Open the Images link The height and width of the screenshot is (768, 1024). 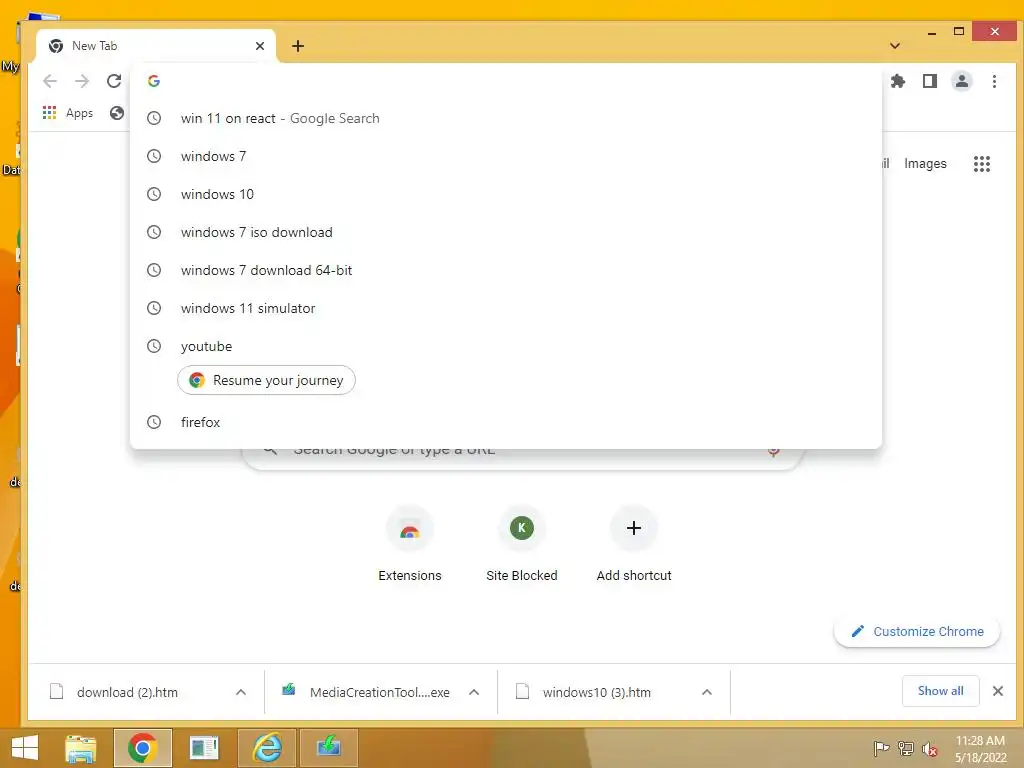point(925,163)
